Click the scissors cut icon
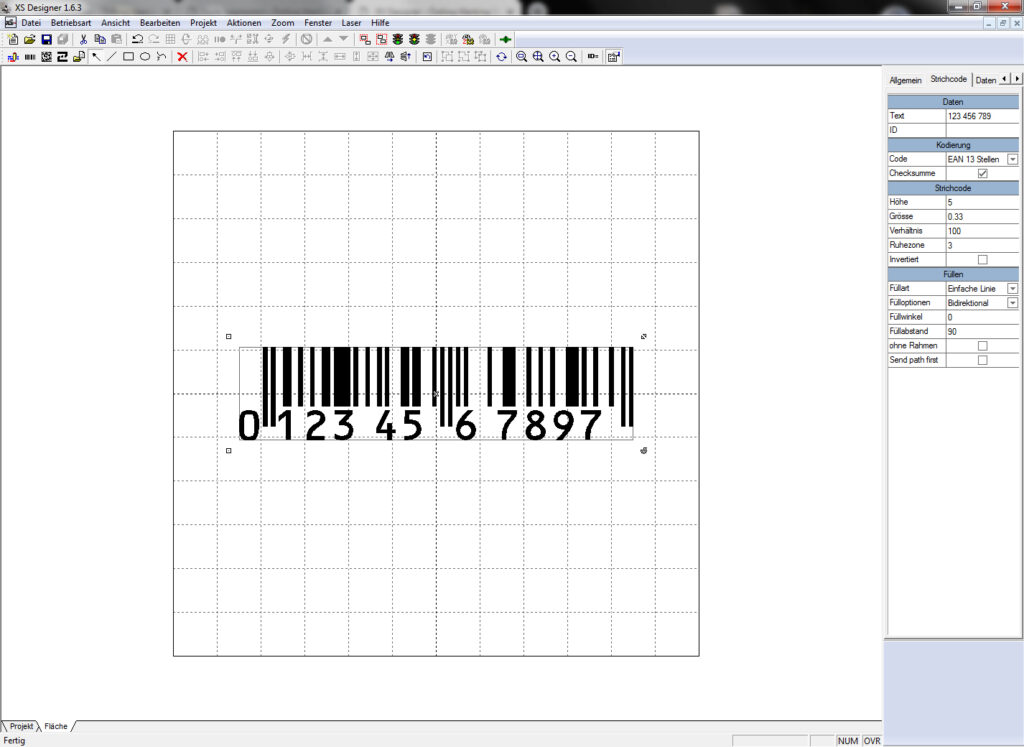This screenshot has width=1024, height=747. 83,39
